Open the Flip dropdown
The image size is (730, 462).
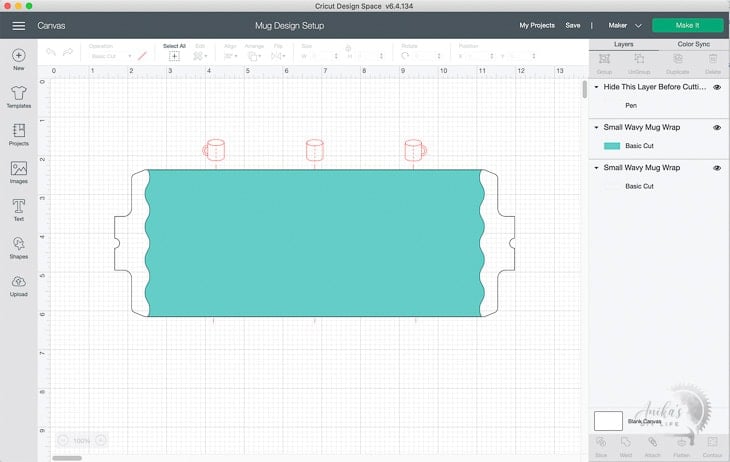pos(278,56)
